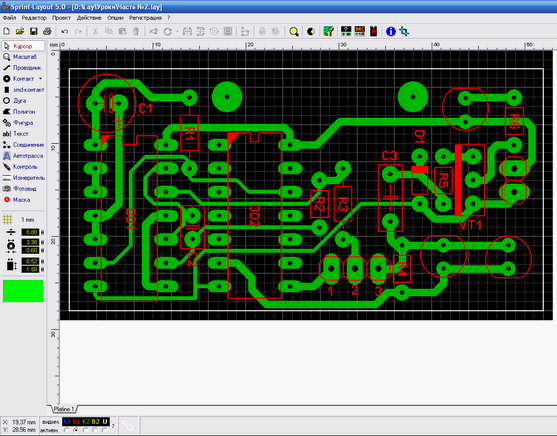Click the bright green color swatch
This screenshot has height=436, width=557.
(23, 291)
